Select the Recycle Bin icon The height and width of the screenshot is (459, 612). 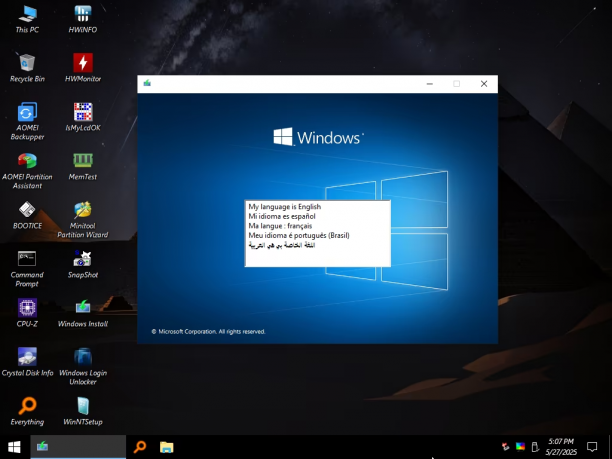27,68
